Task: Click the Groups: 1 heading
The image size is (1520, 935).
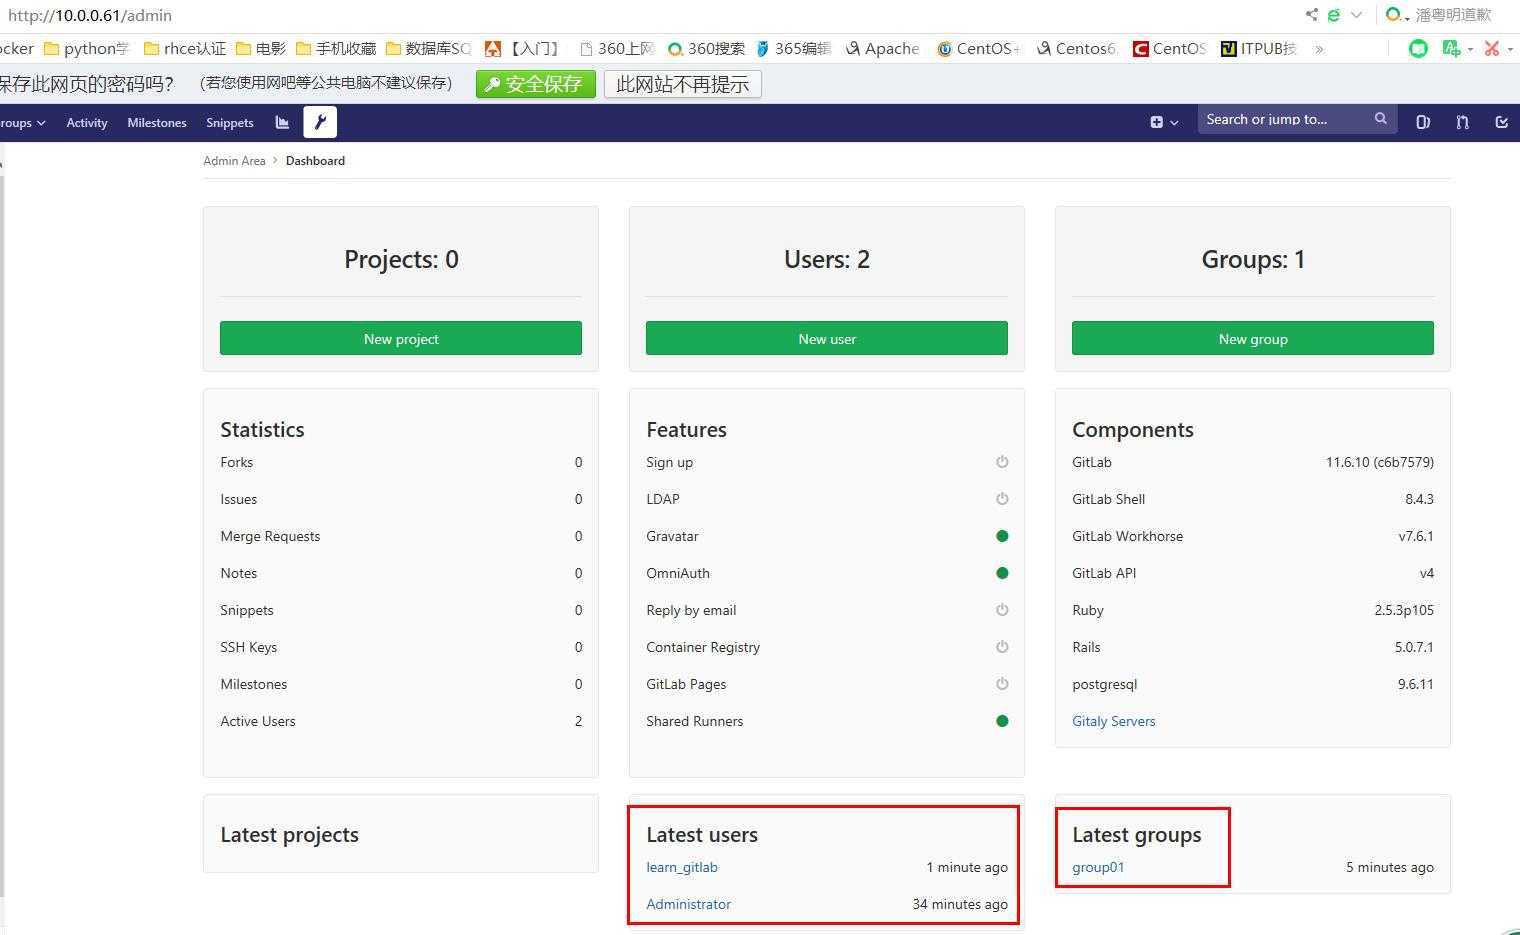Action: tap(1253, 259)
